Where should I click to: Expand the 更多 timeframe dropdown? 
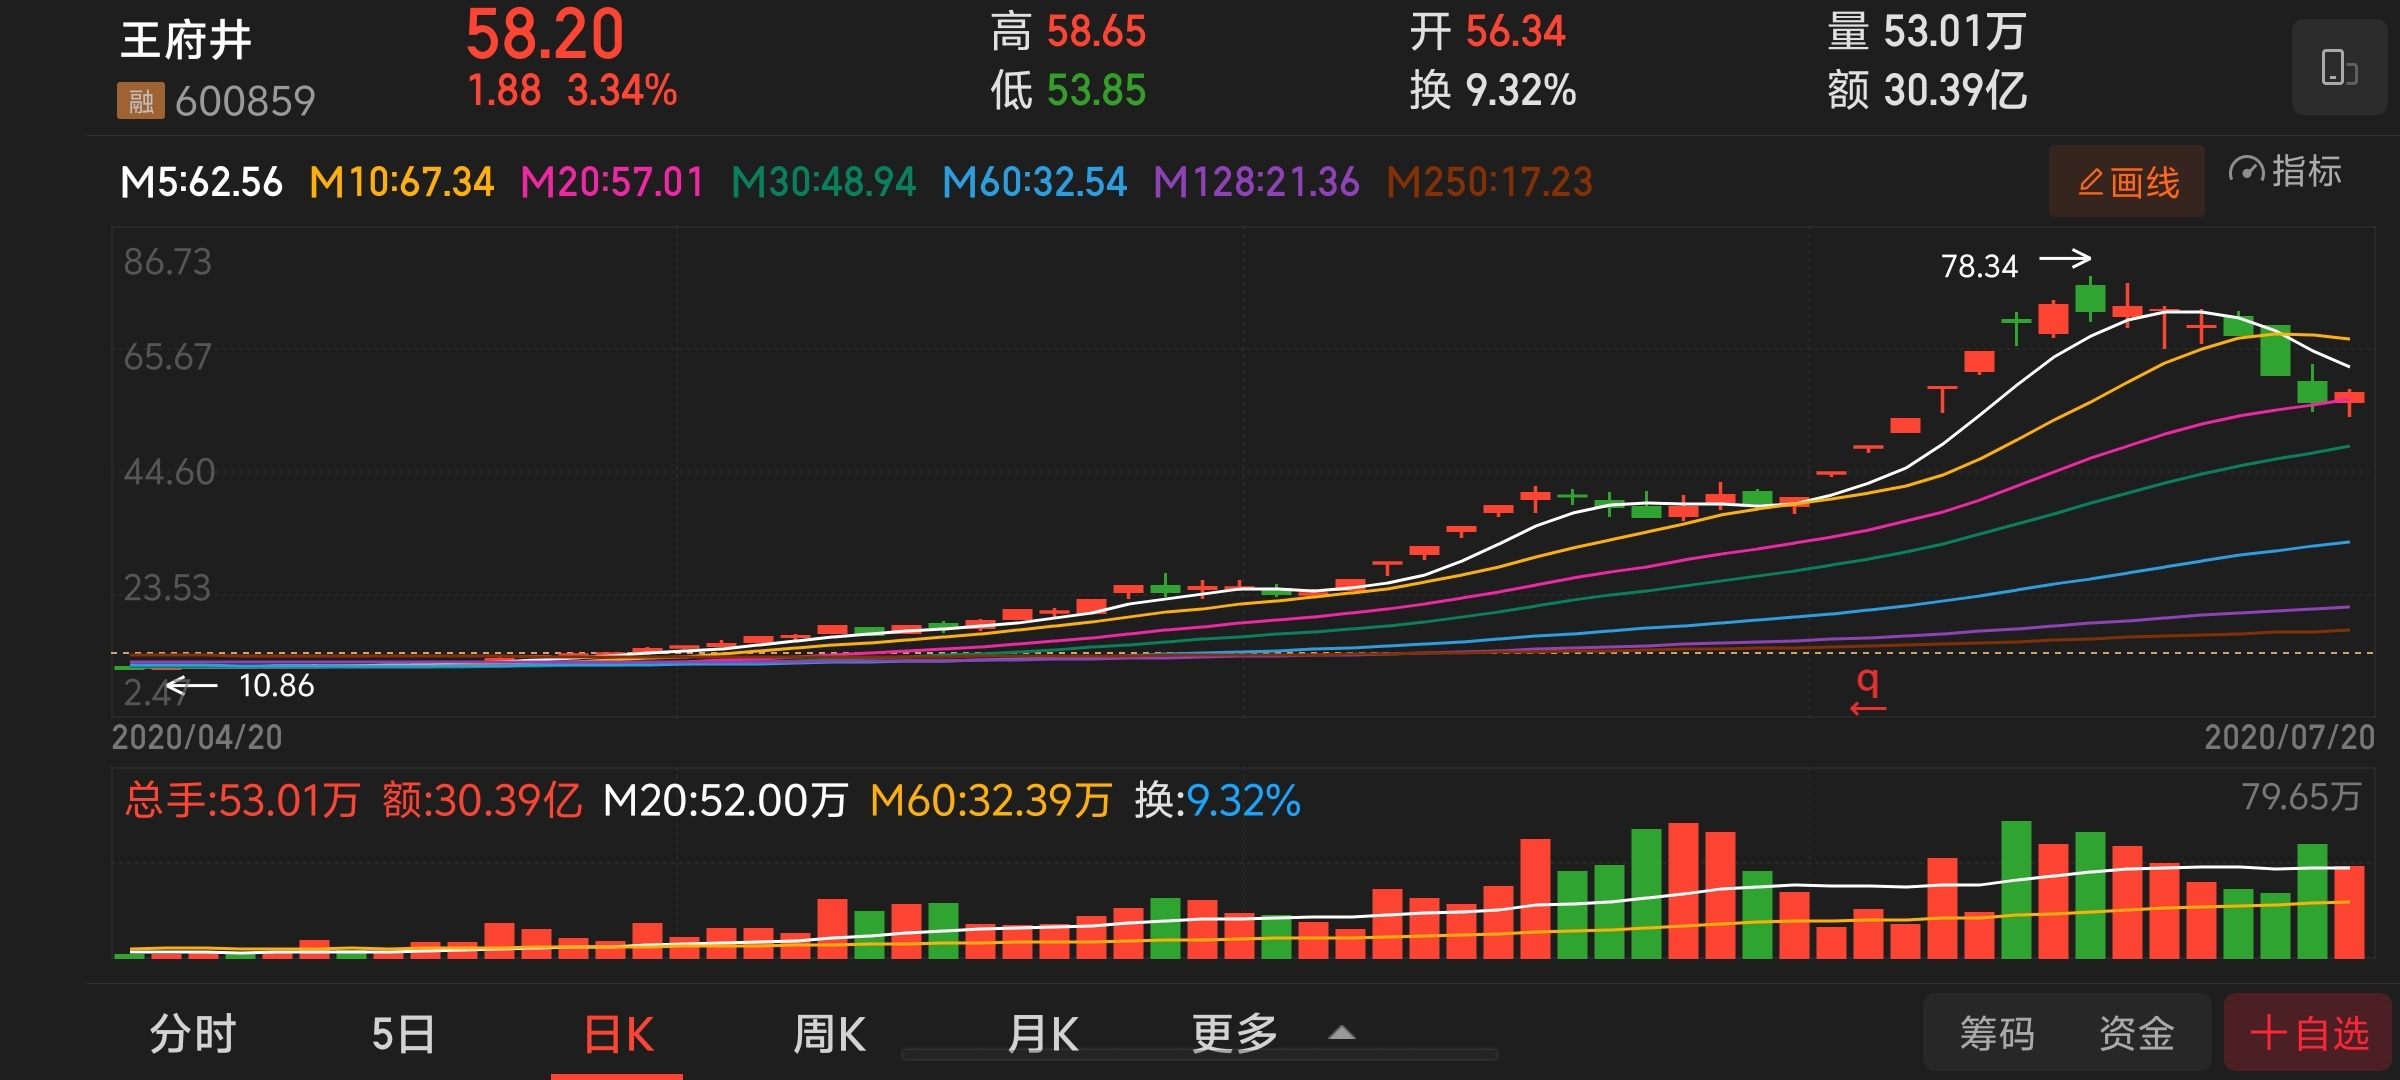tap(1235, 1033)
